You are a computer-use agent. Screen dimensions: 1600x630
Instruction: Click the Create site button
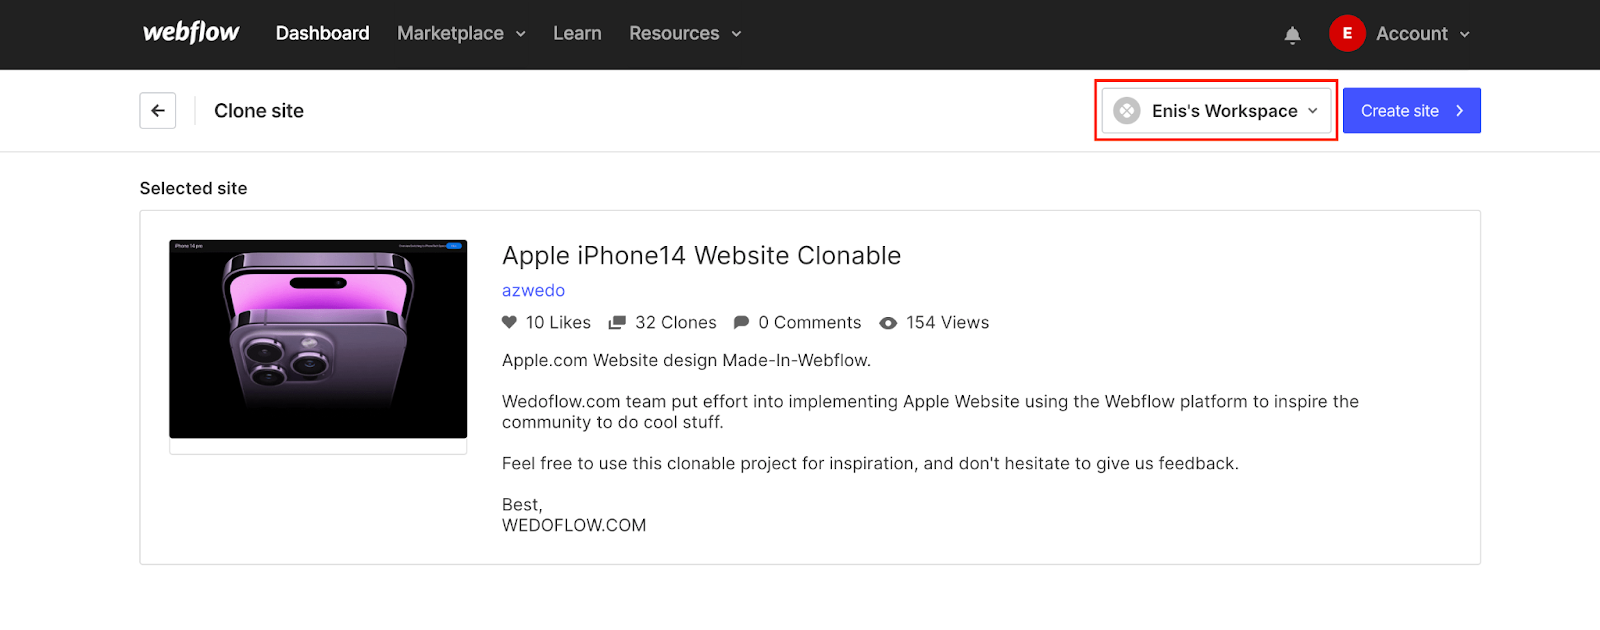(1411, 111)
